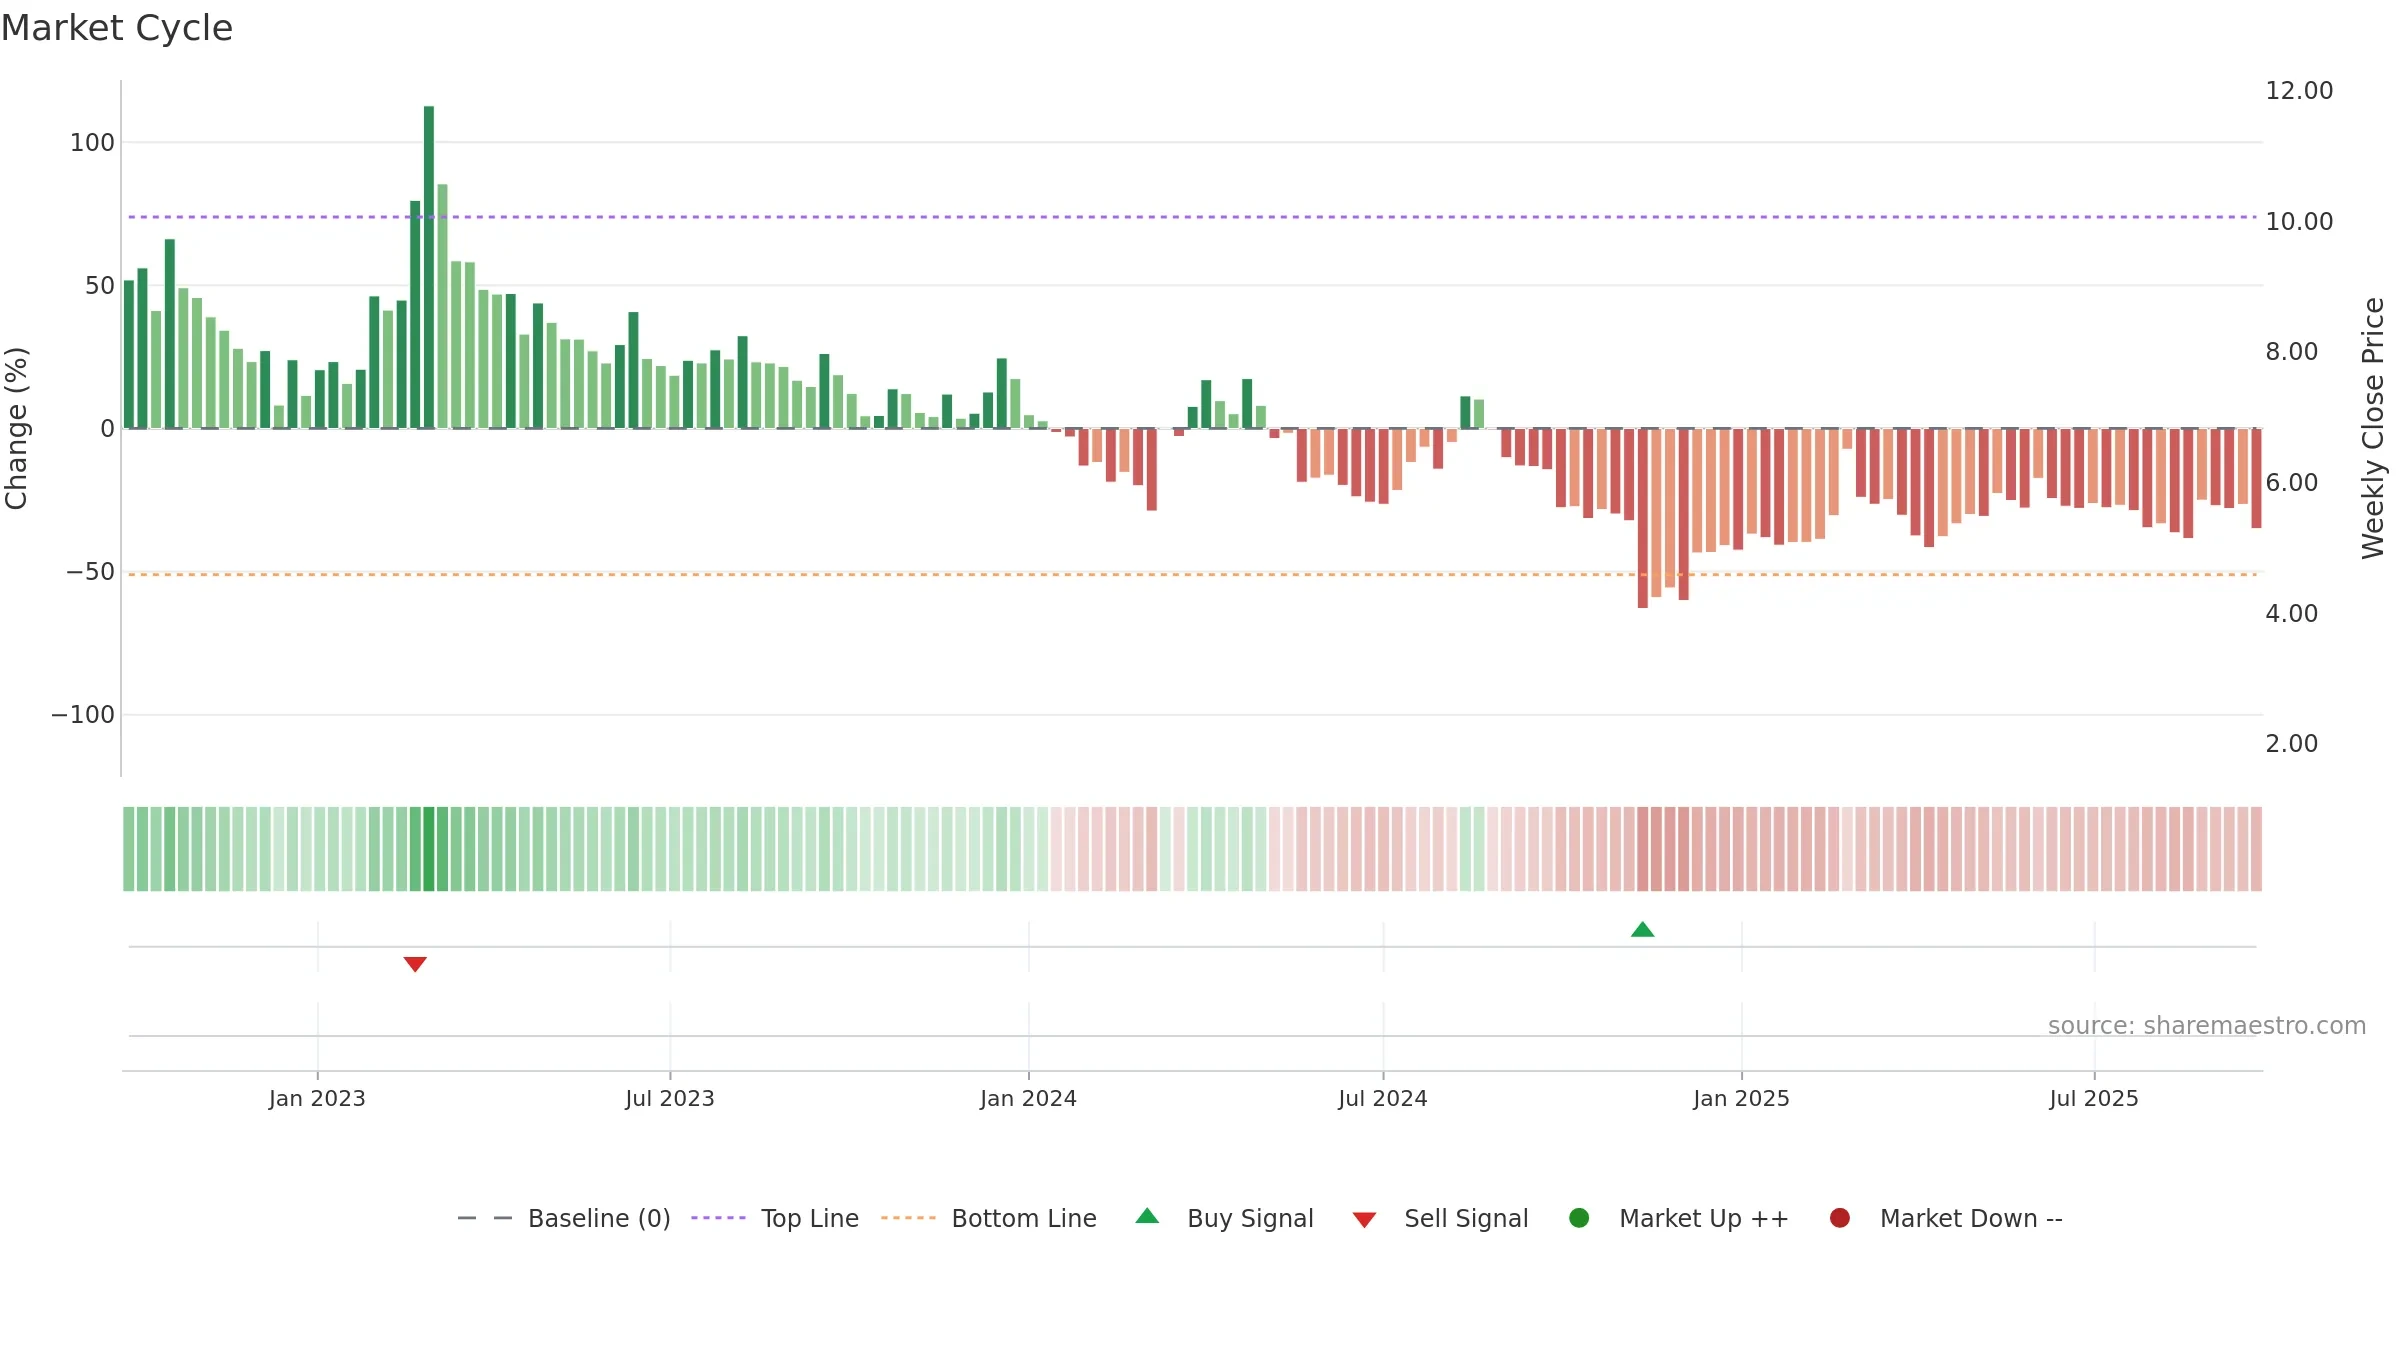The height and width of the screenshot is (1350, 2400).
Task: Click the 12.00 tick on the right axis
Action: click(2299, 91)
